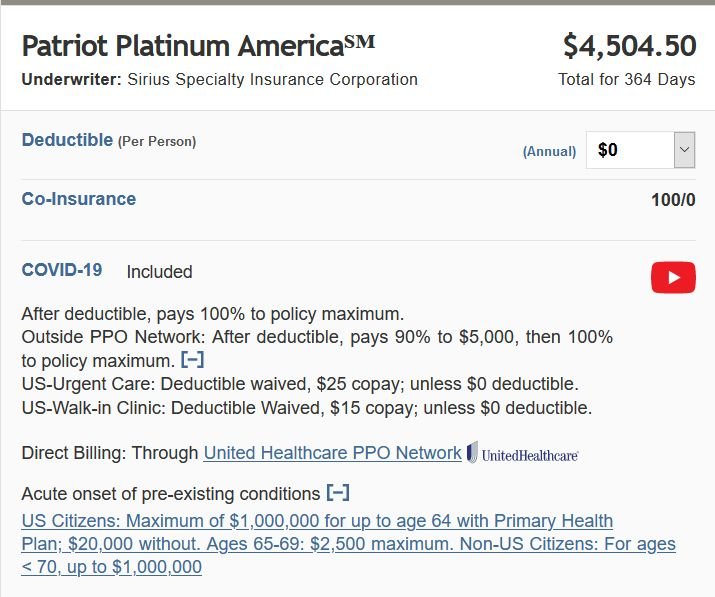This screenshot has height=597, width=715.
Task: Click the Acute onset of pre-existing conditions text
Action: pos(171,494)
